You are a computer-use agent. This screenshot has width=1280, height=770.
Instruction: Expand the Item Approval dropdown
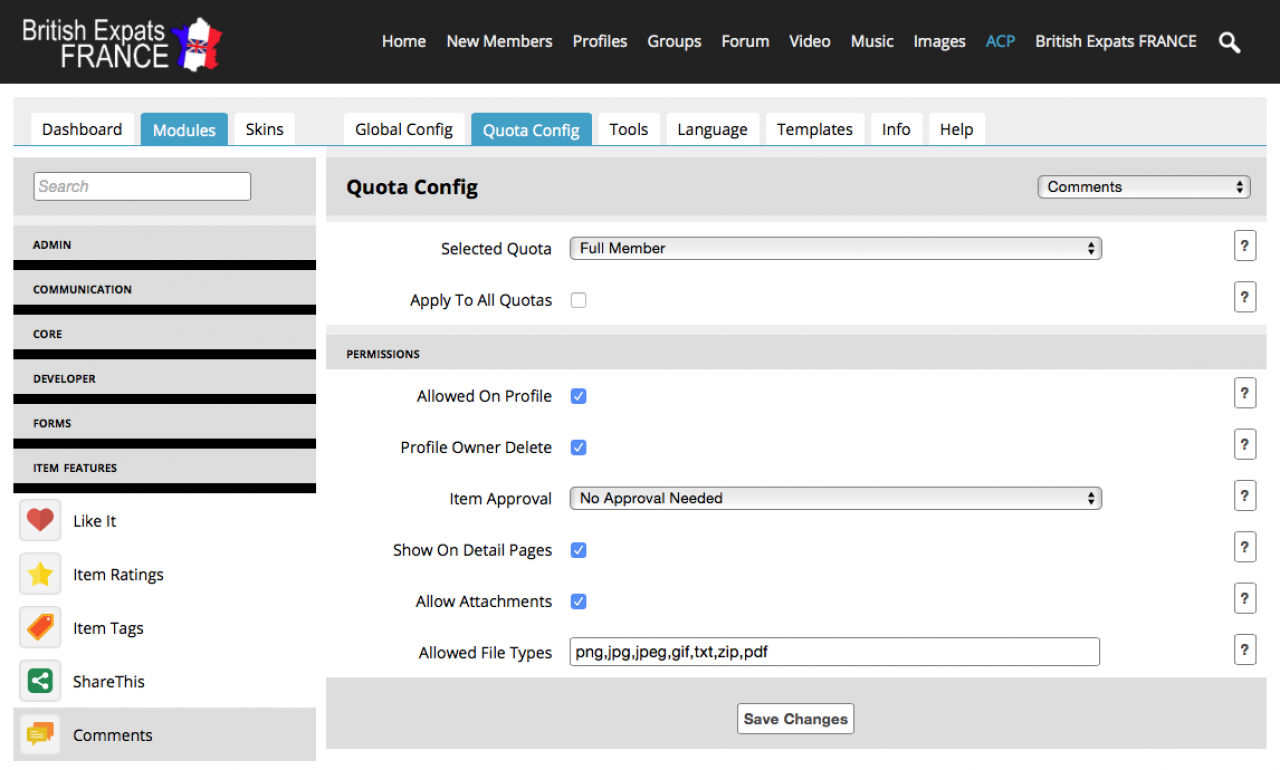pyautogui.click(x=835, y=498)
